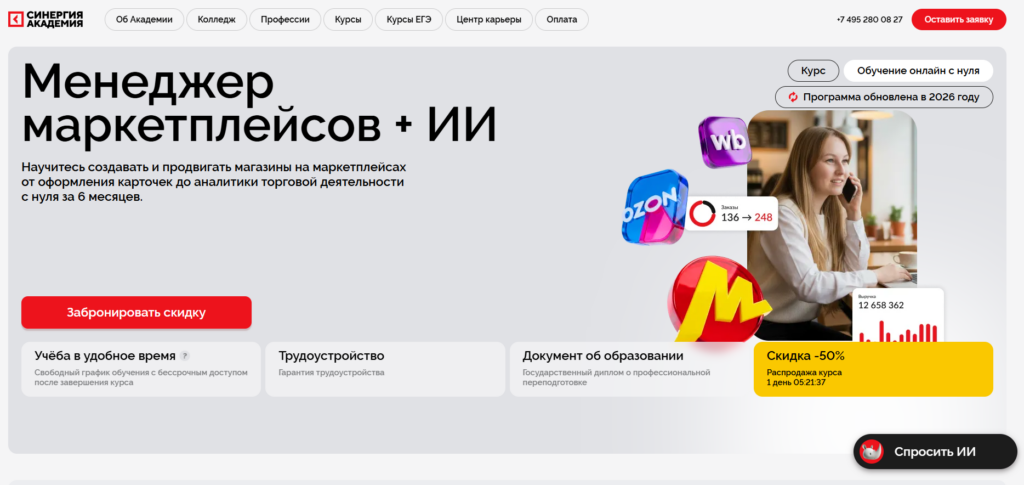Click the revenue chart 12 658 362 widget
Image resolution: width=1024 pixels, height=485 pixels.
pyautogui.click(x=898, y=315)
